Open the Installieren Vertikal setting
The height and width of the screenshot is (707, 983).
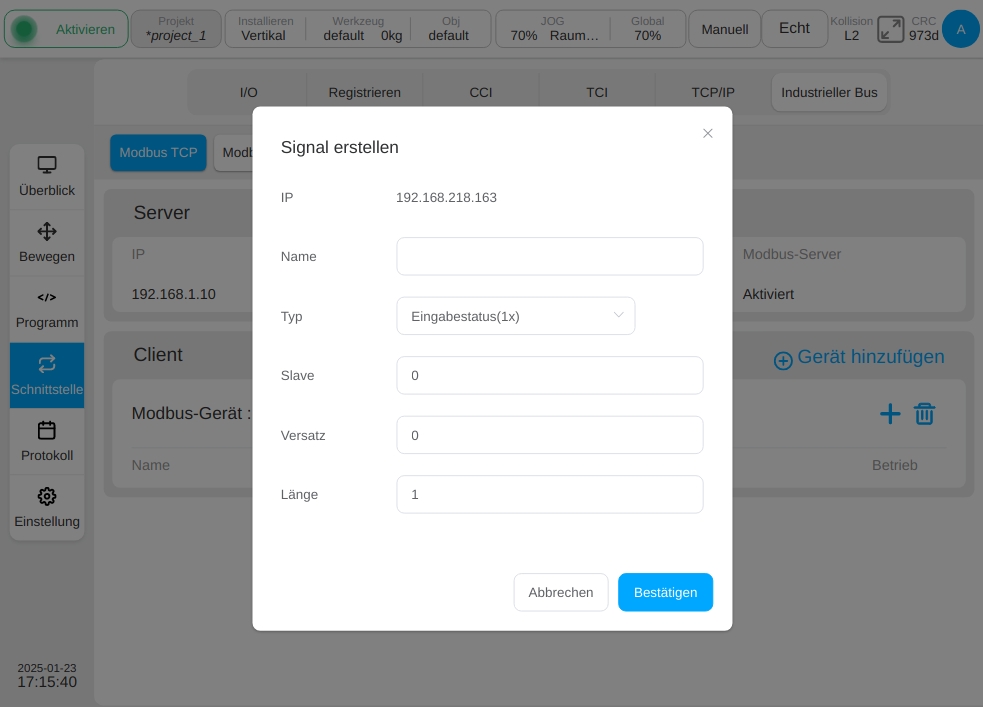pyautogui.click(x=264, y=29)
